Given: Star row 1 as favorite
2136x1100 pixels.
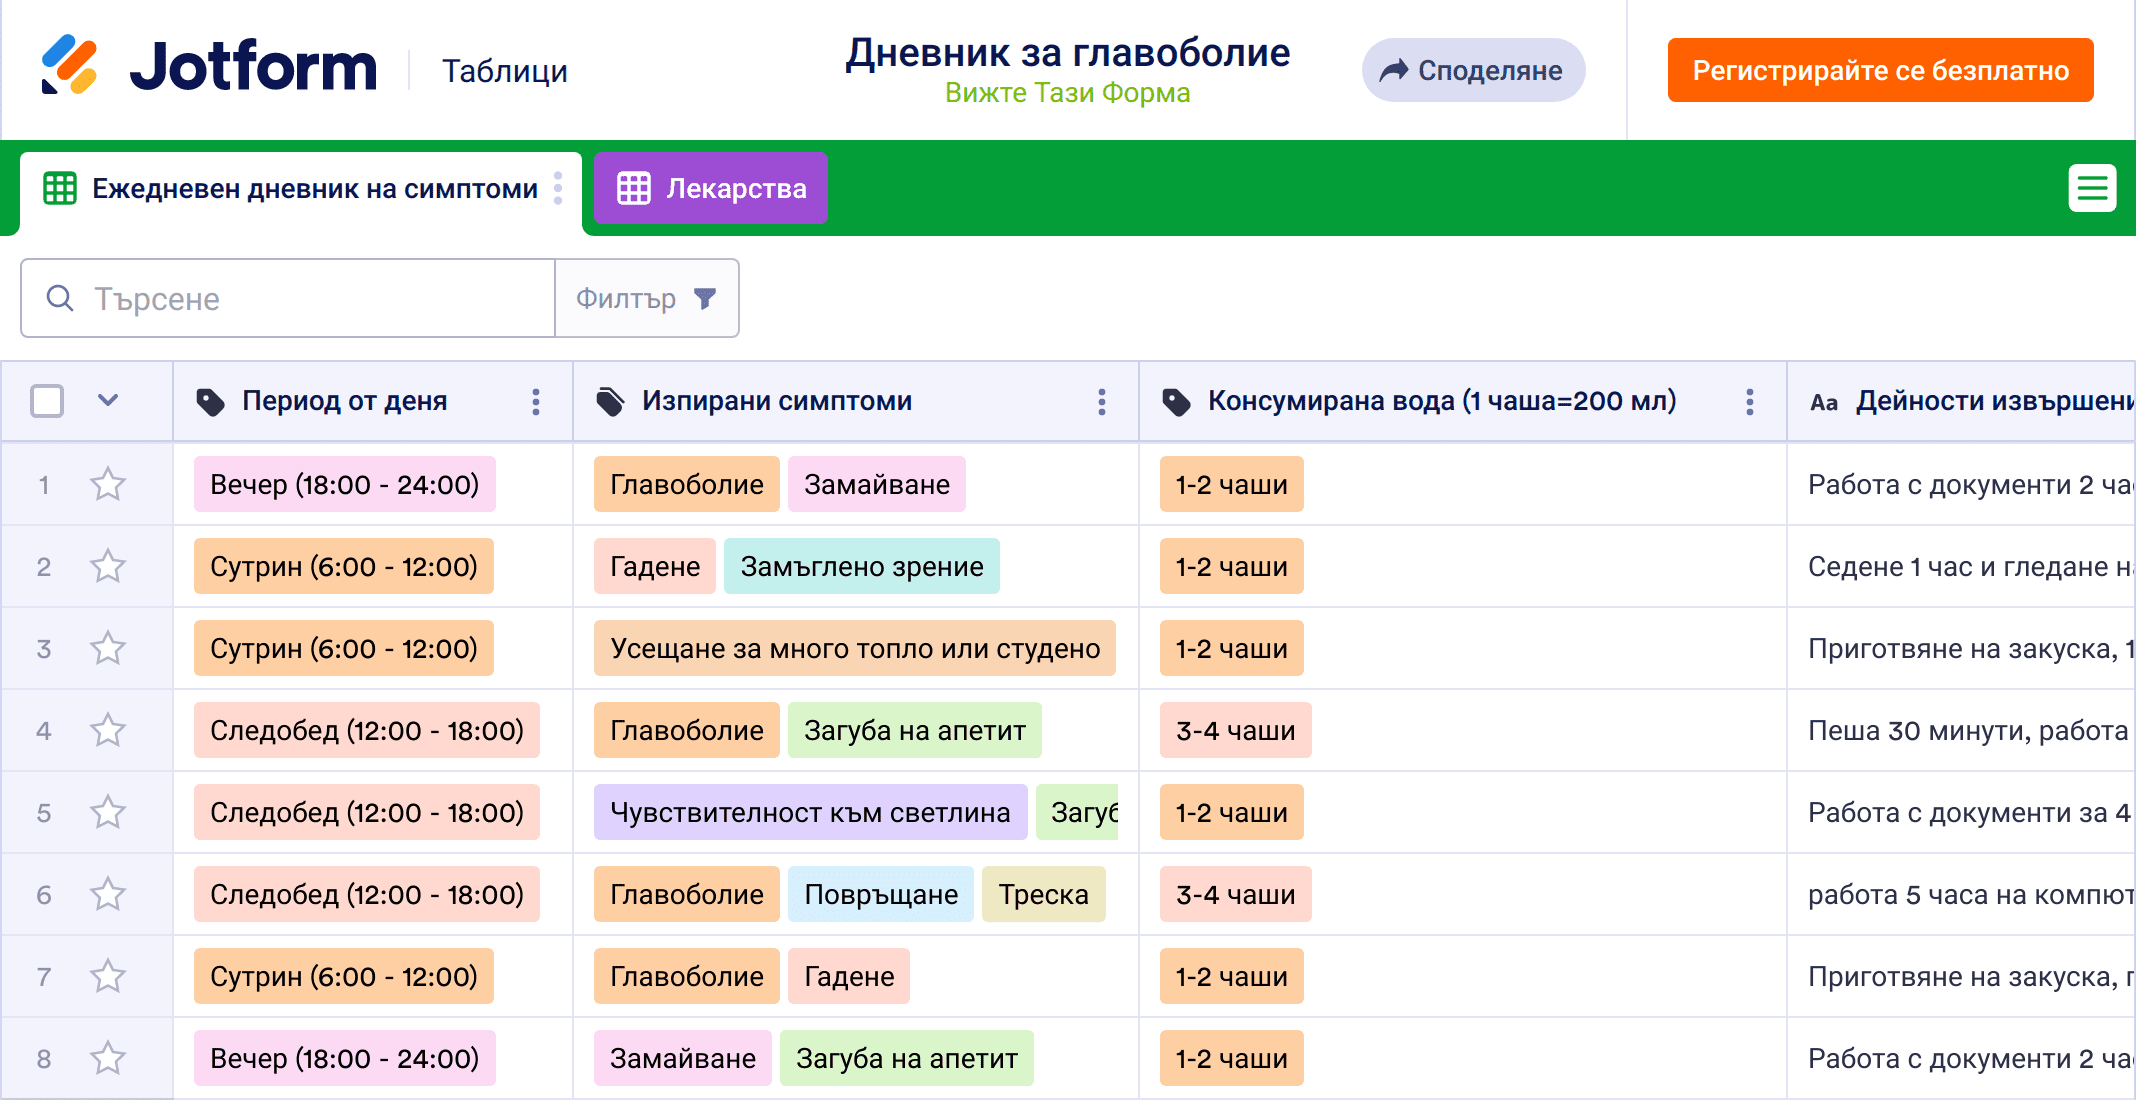Looking at the screenshot, I should point(108,485).
